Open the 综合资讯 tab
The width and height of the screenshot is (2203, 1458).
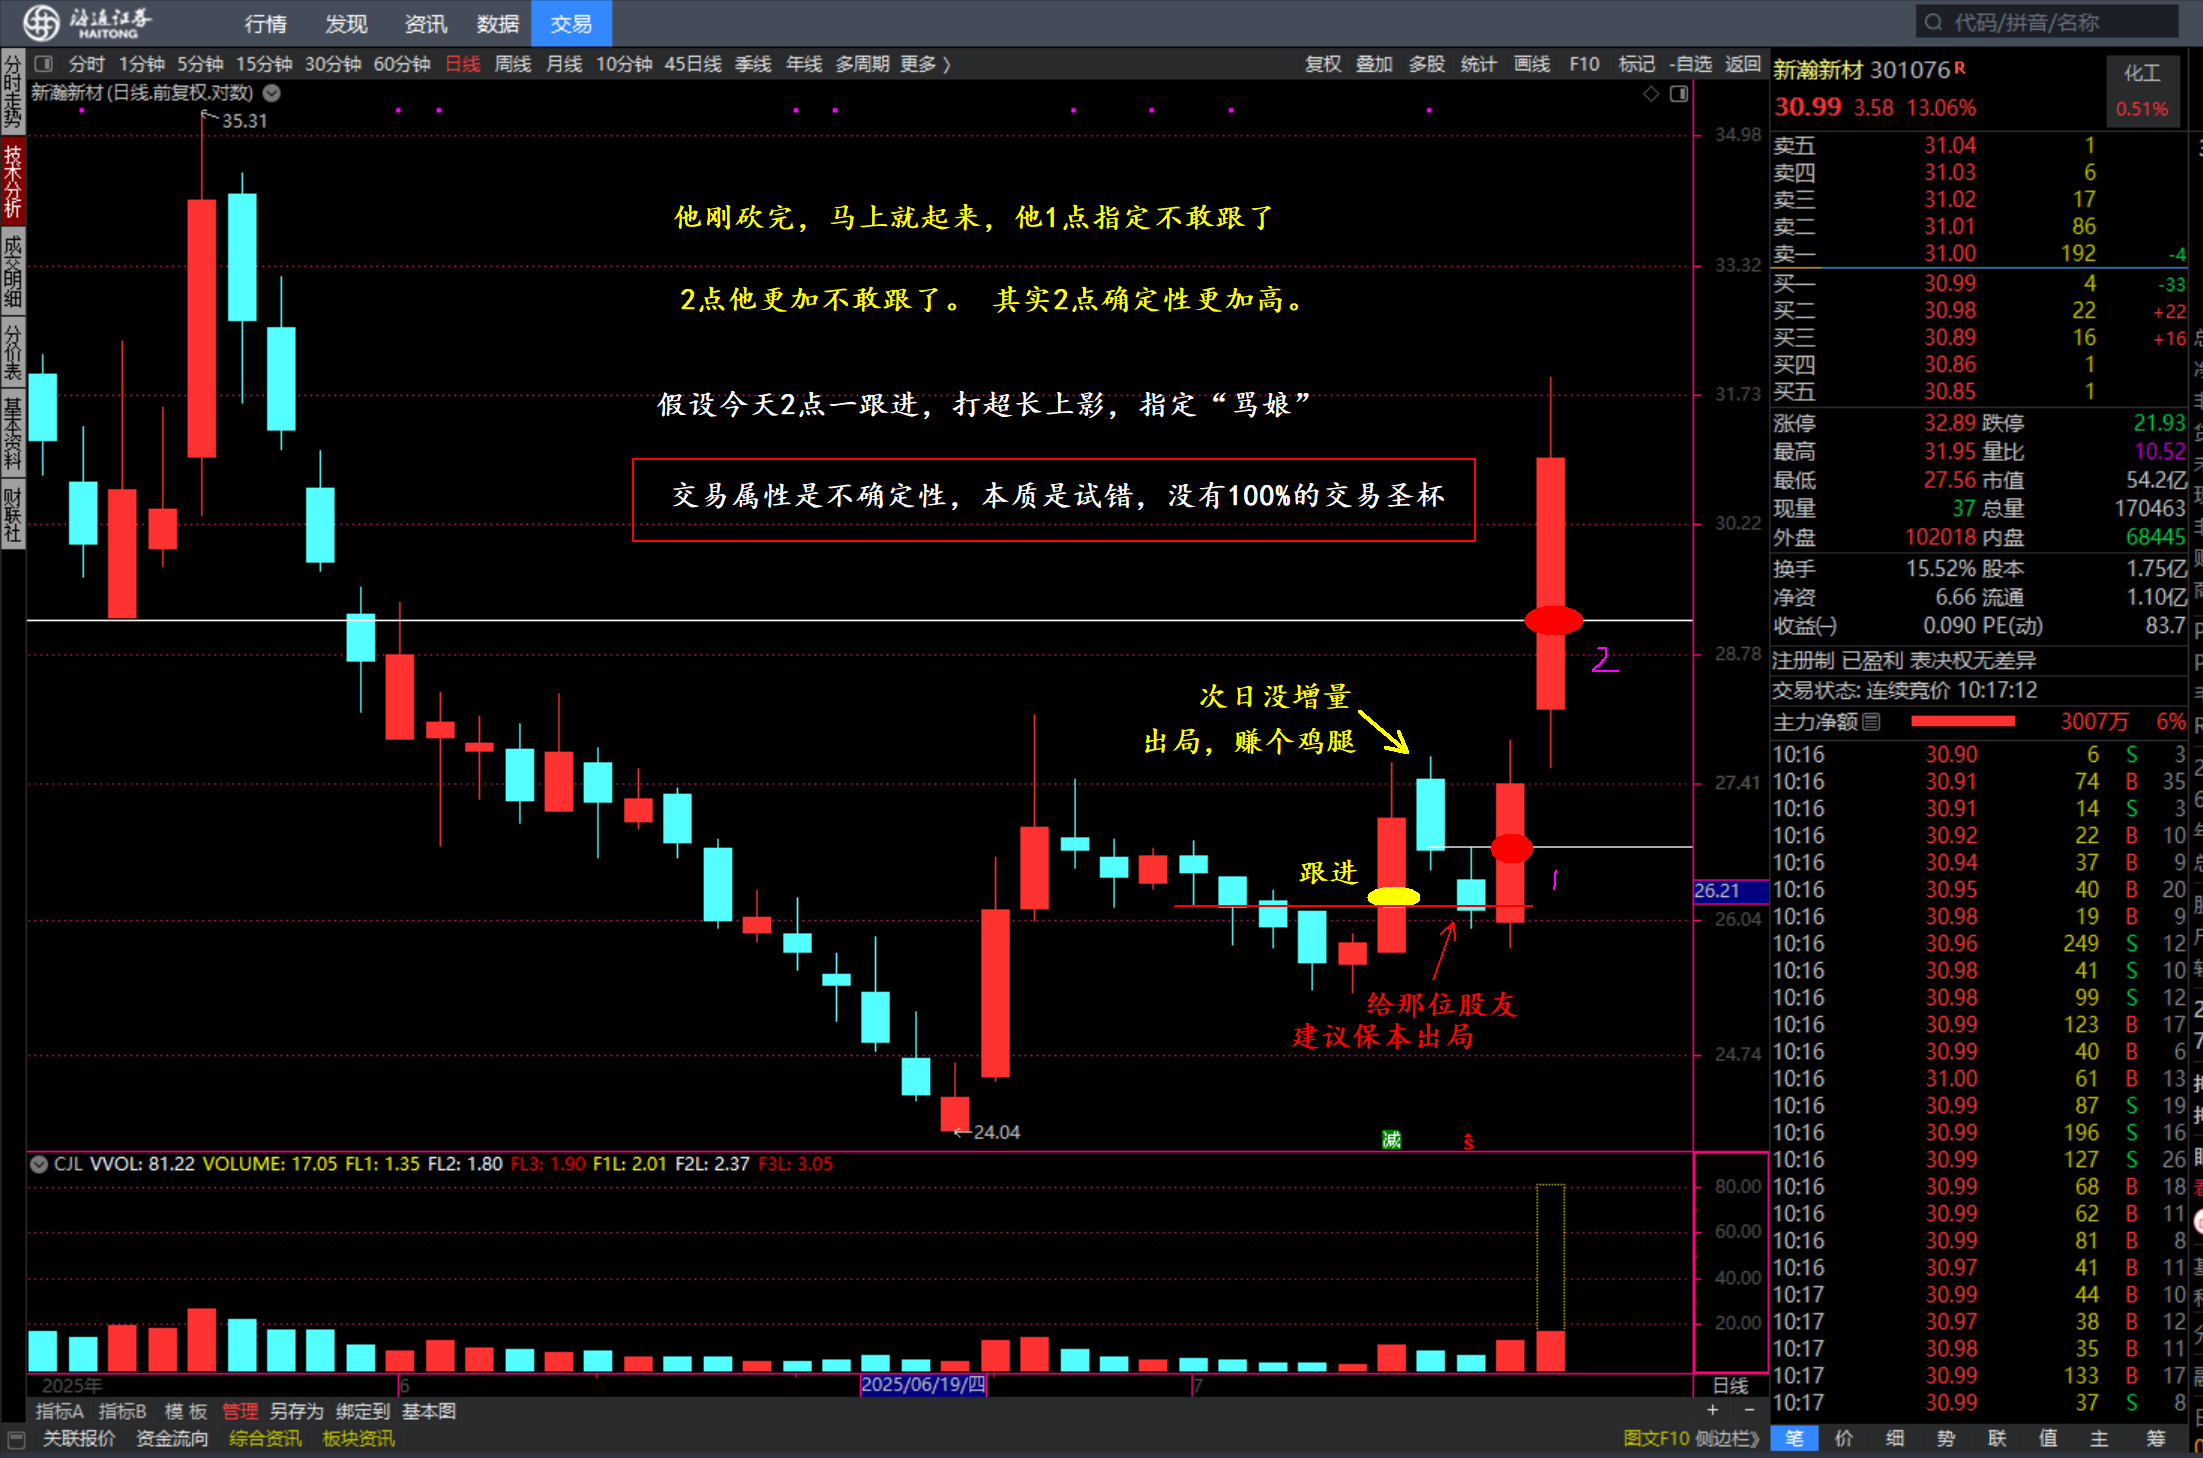265,1438
